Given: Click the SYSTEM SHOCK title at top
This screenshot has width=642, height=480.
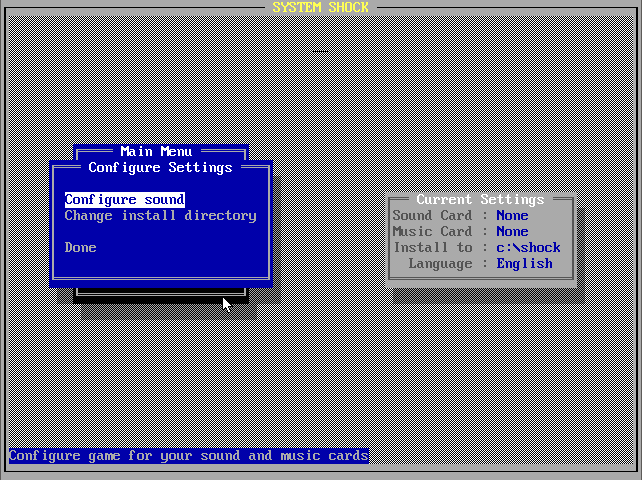Looking at the screenshot, I should point(320,7).
